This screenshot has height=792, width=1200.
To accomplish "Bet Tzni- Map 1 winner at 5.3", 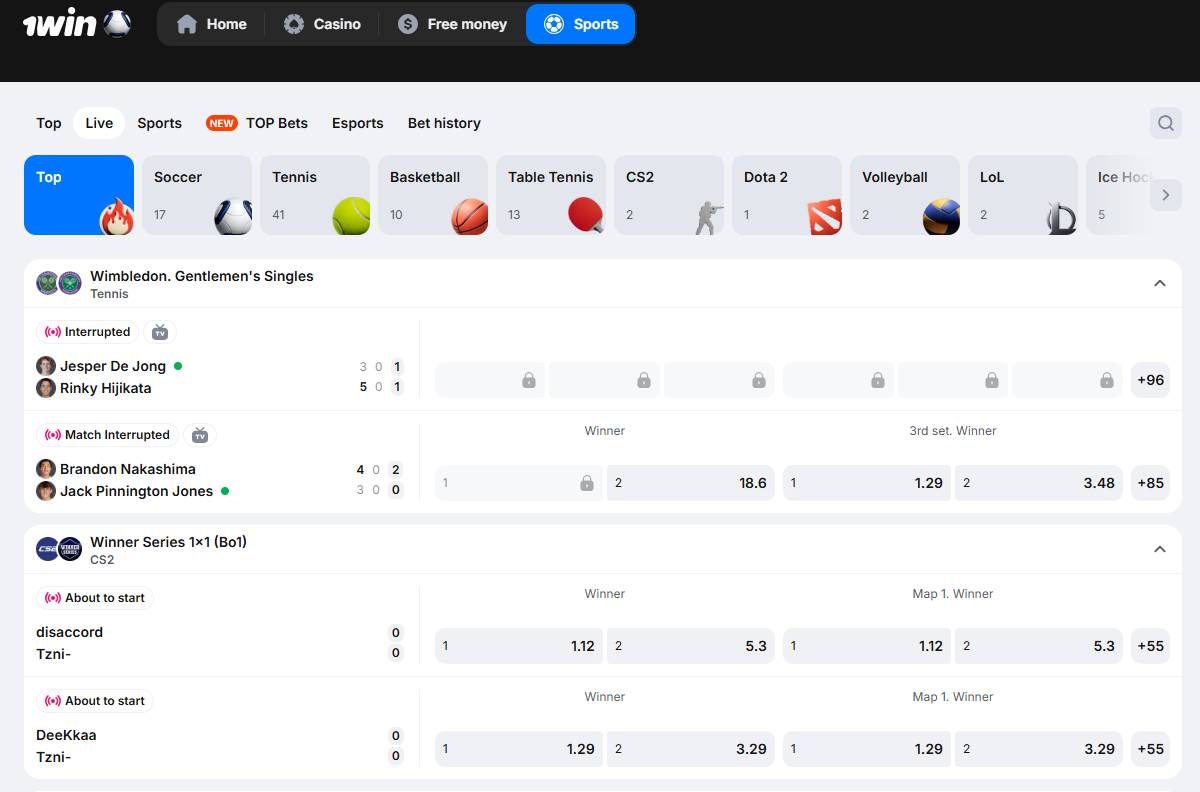I will click(x=1039, y=646).
